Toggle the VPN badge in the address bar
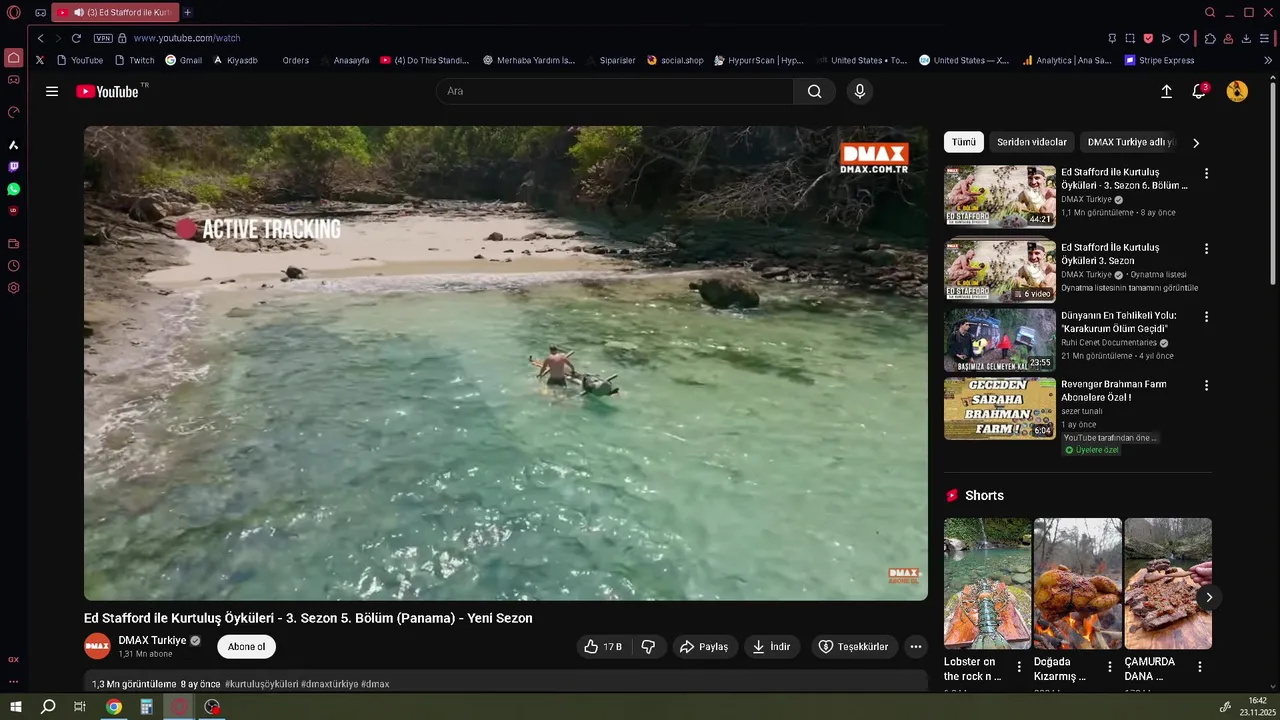This screenshot has height=720, width=1280. 103,38
